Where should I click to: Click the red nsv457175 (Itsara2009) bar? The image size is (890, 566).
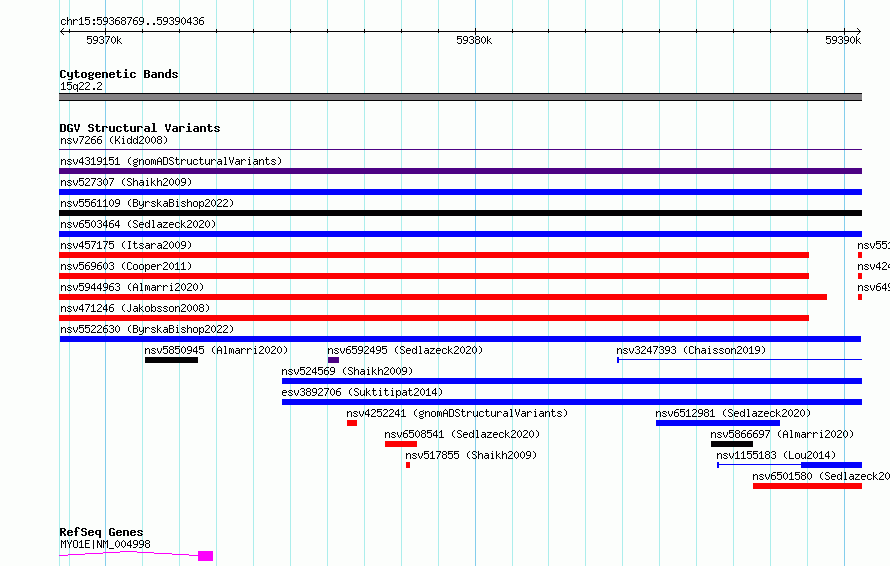[434, 255]
